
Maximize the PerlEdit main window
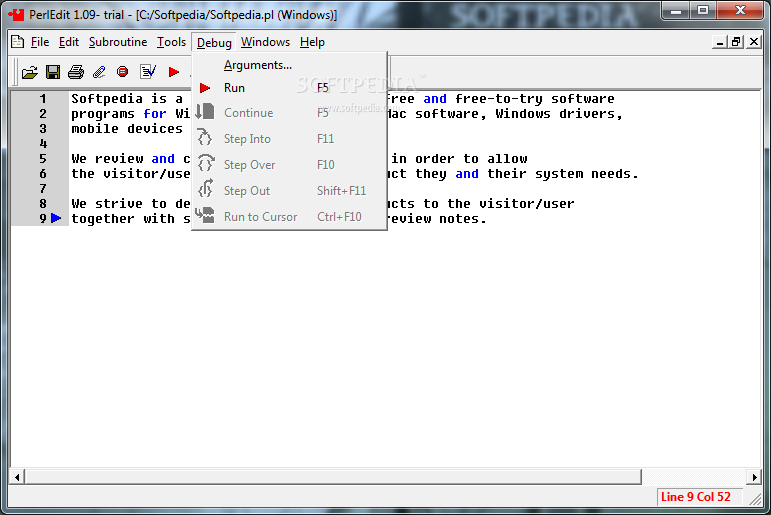click(x=703, y=11)
